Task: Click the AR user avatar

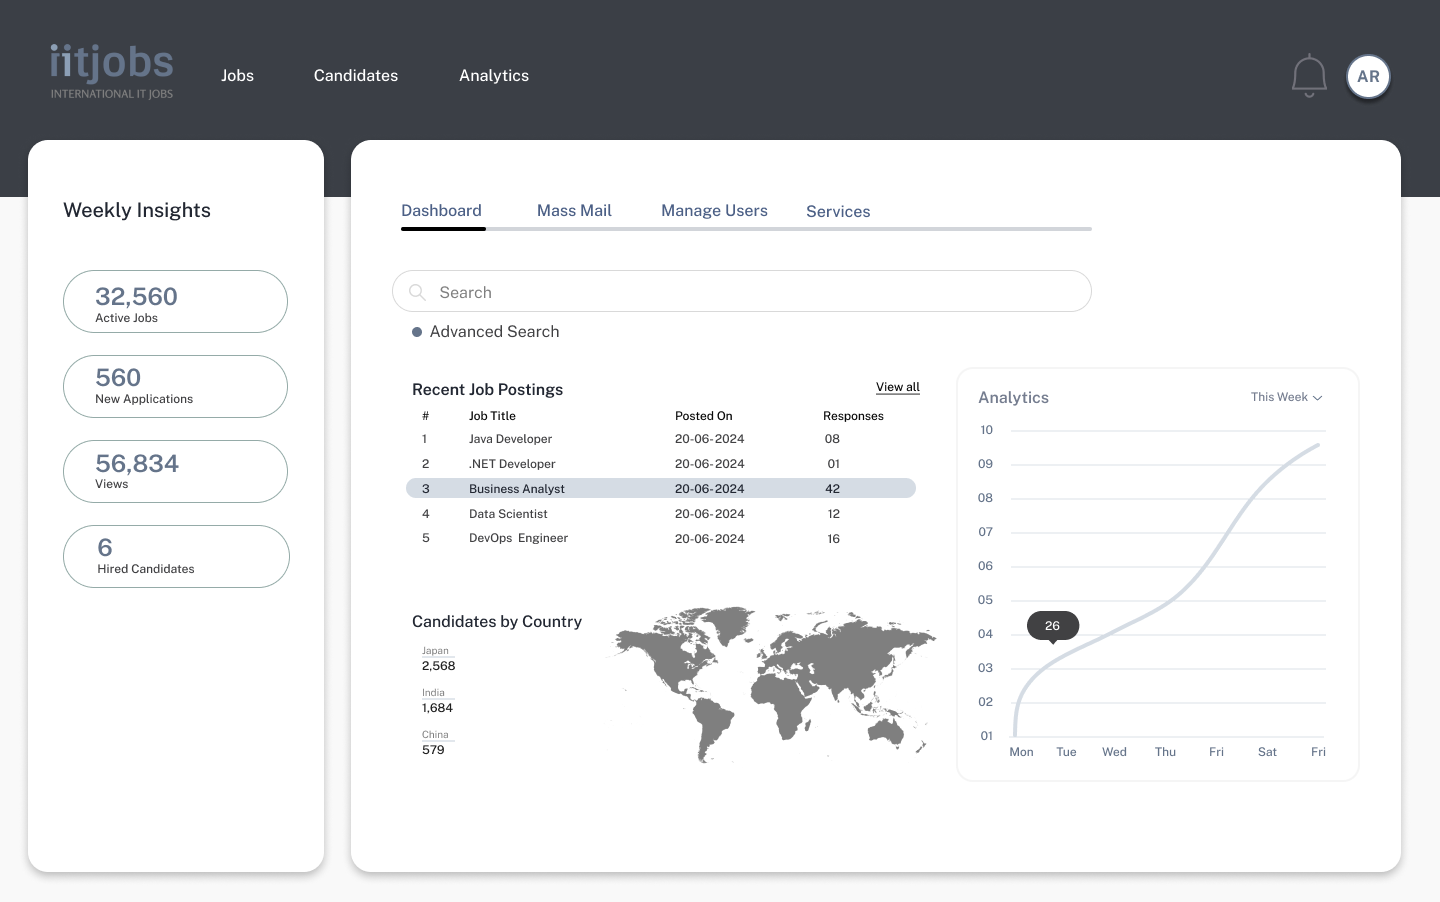Action: [x=1368, y=77]
